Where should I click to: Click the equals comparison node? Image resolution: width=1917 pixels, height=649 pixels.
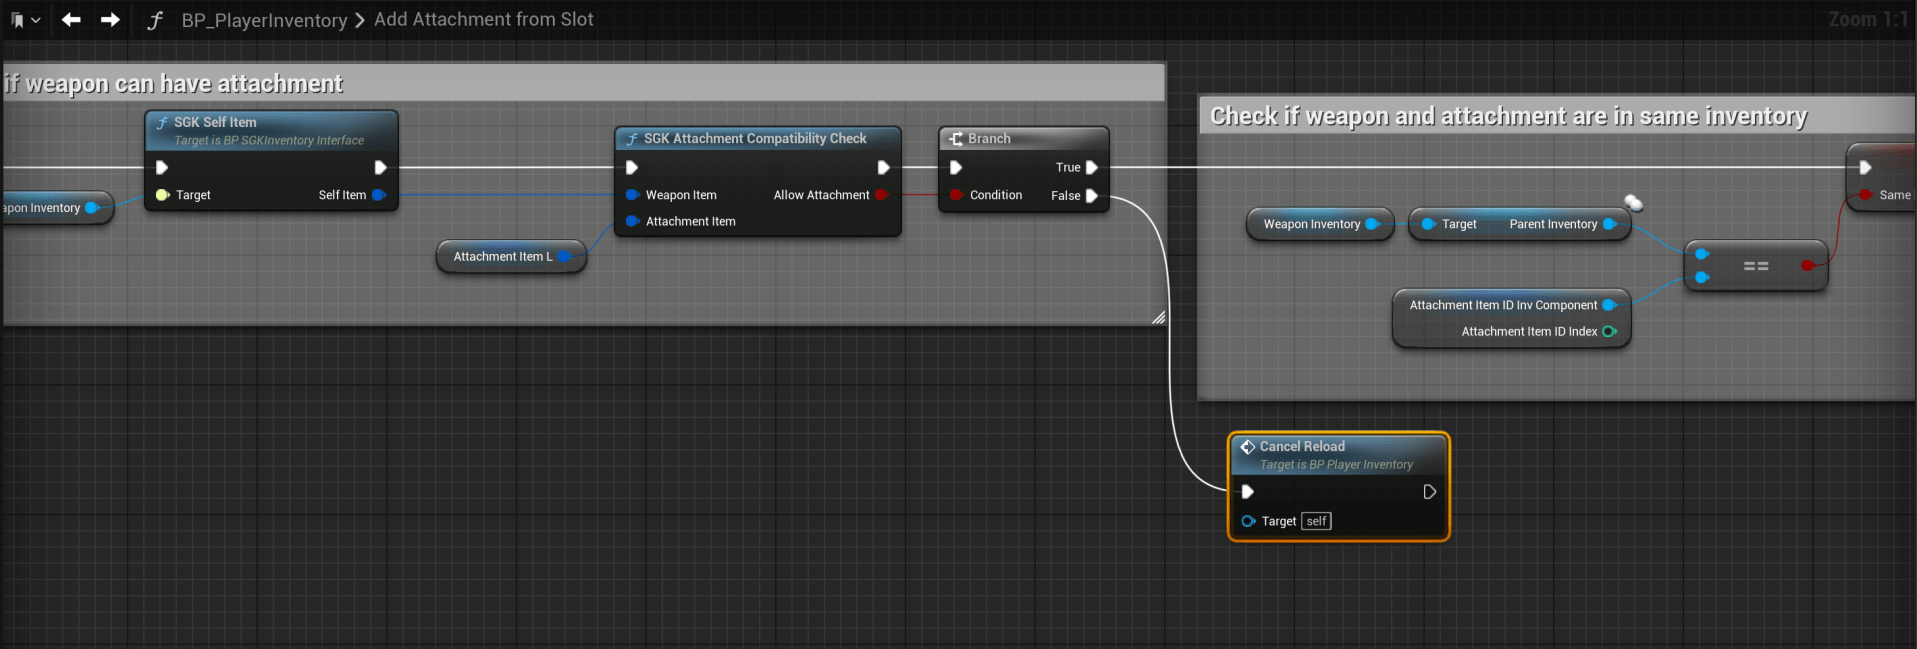coord(1755,266)
